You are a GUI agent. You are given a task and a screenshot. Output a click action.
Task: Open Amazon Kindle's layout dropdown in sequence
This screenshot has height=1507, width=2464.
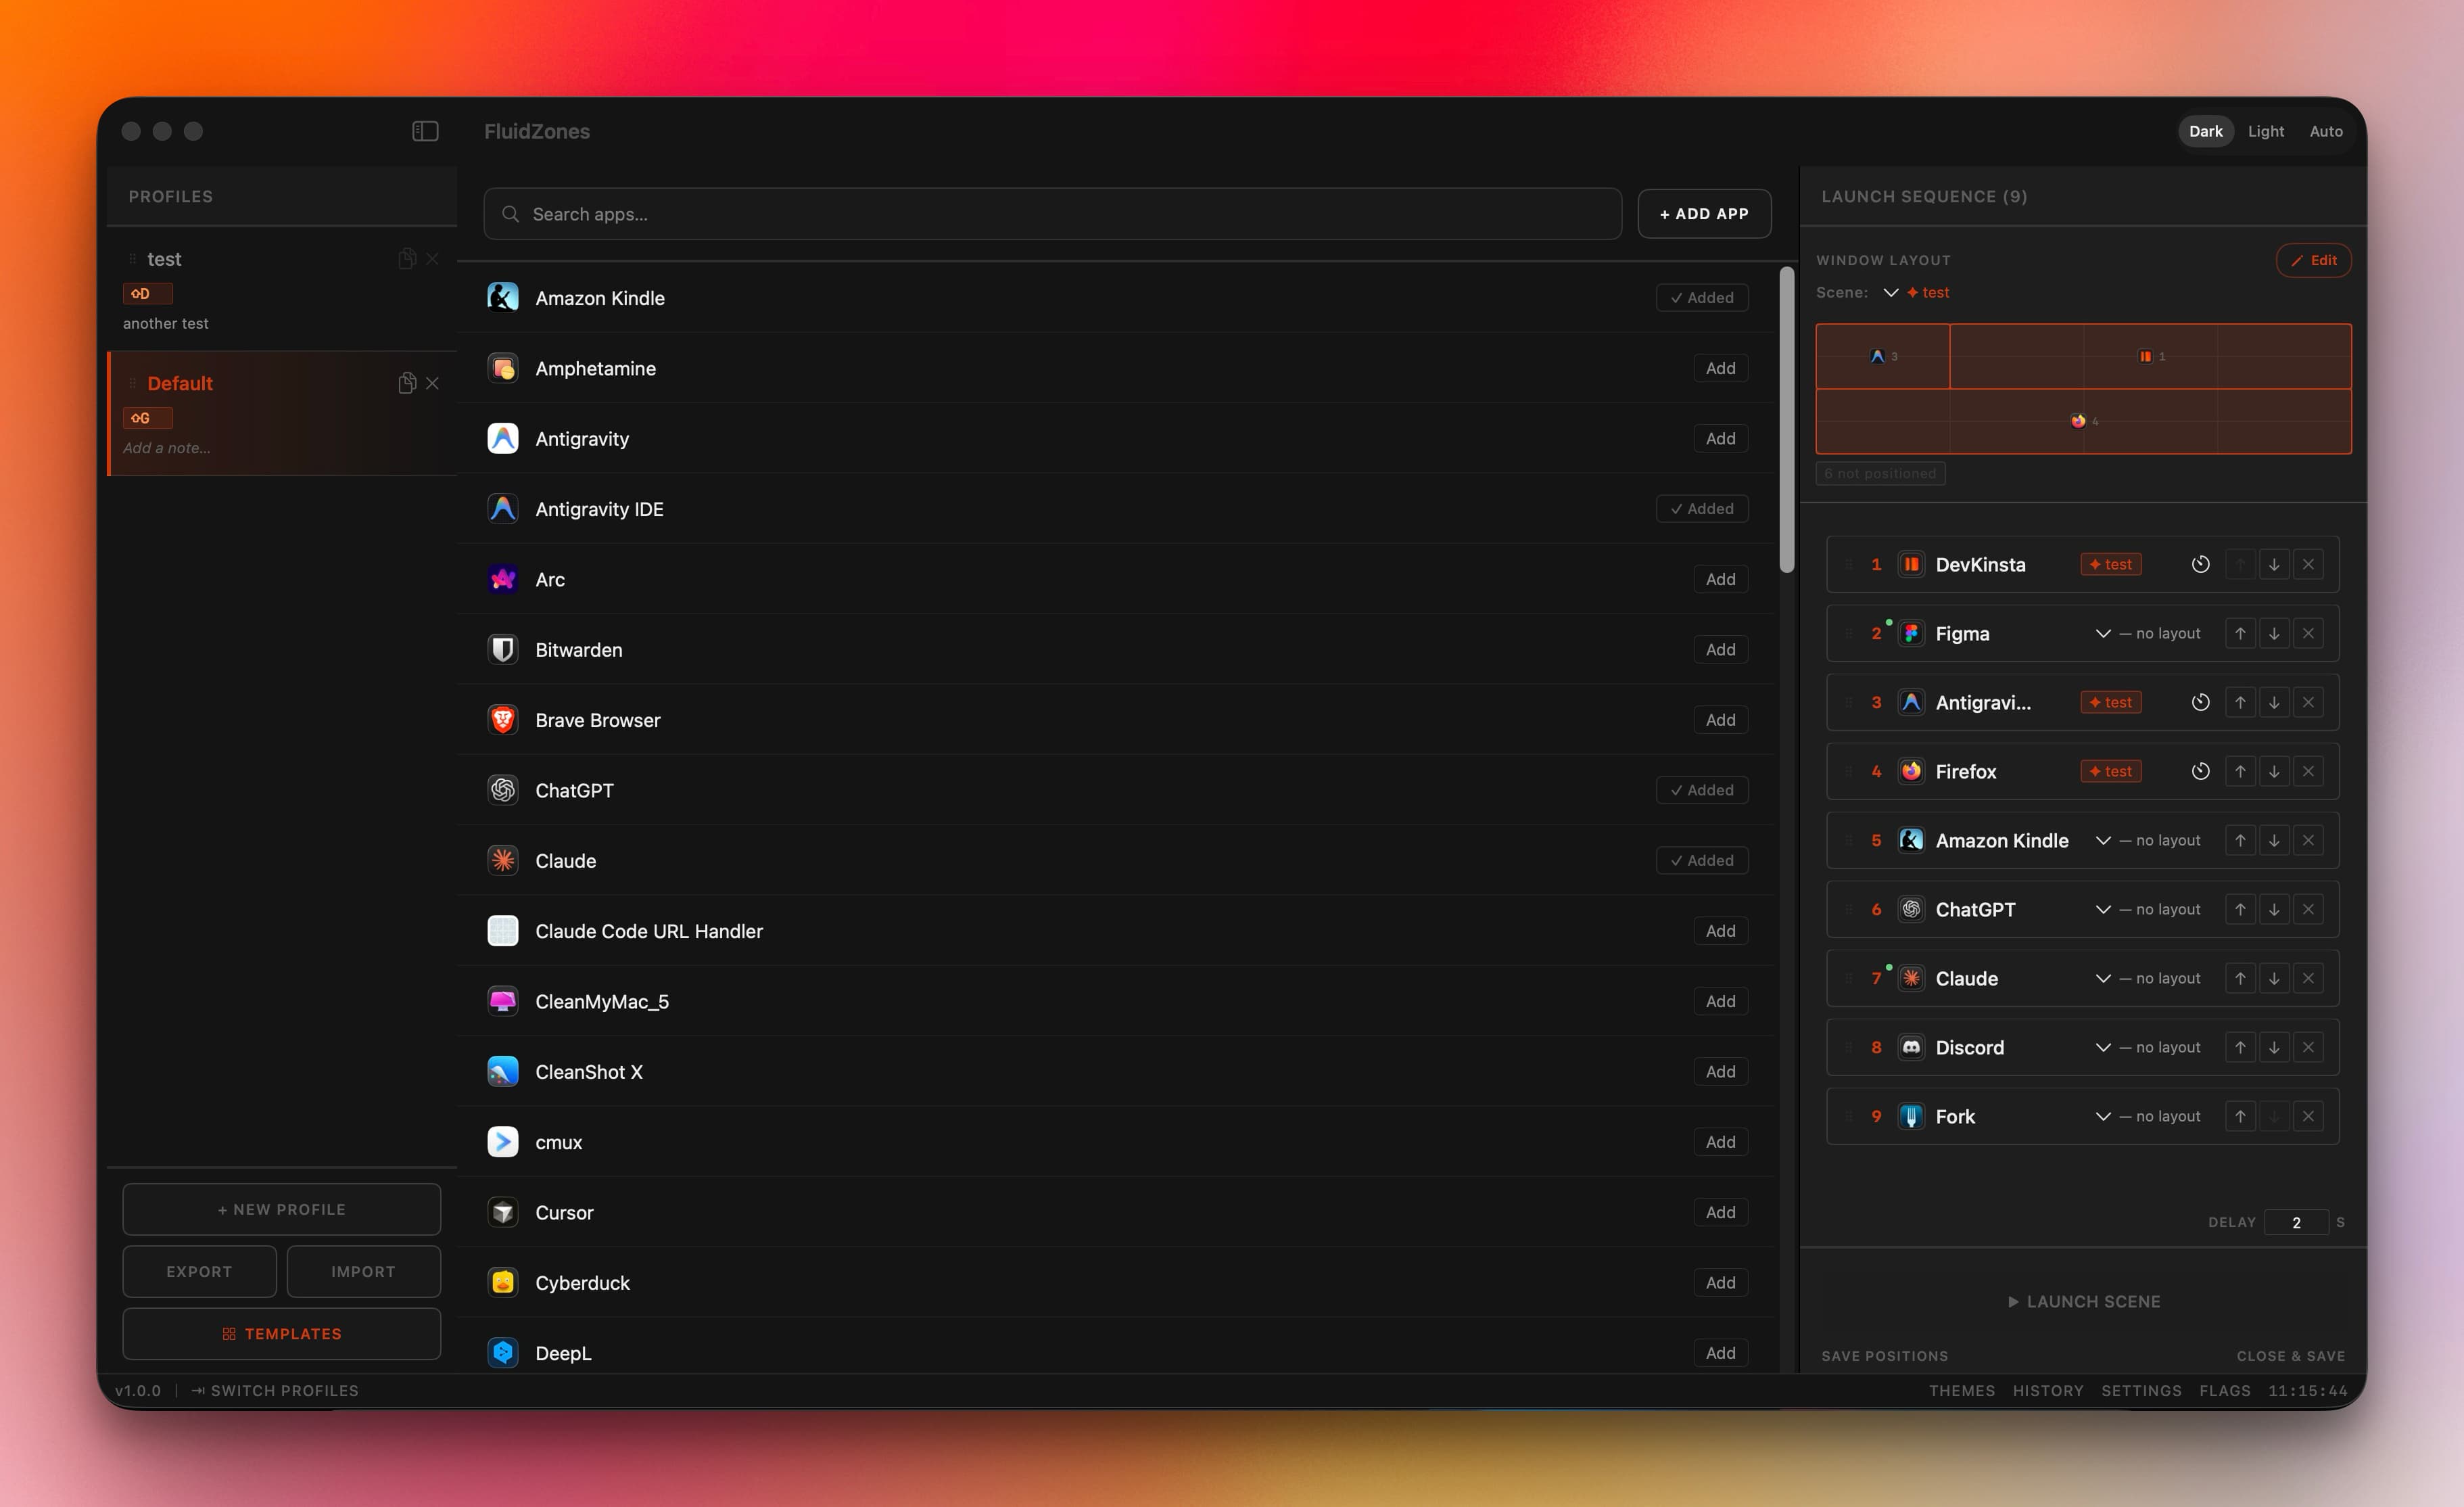(2148, 840)
